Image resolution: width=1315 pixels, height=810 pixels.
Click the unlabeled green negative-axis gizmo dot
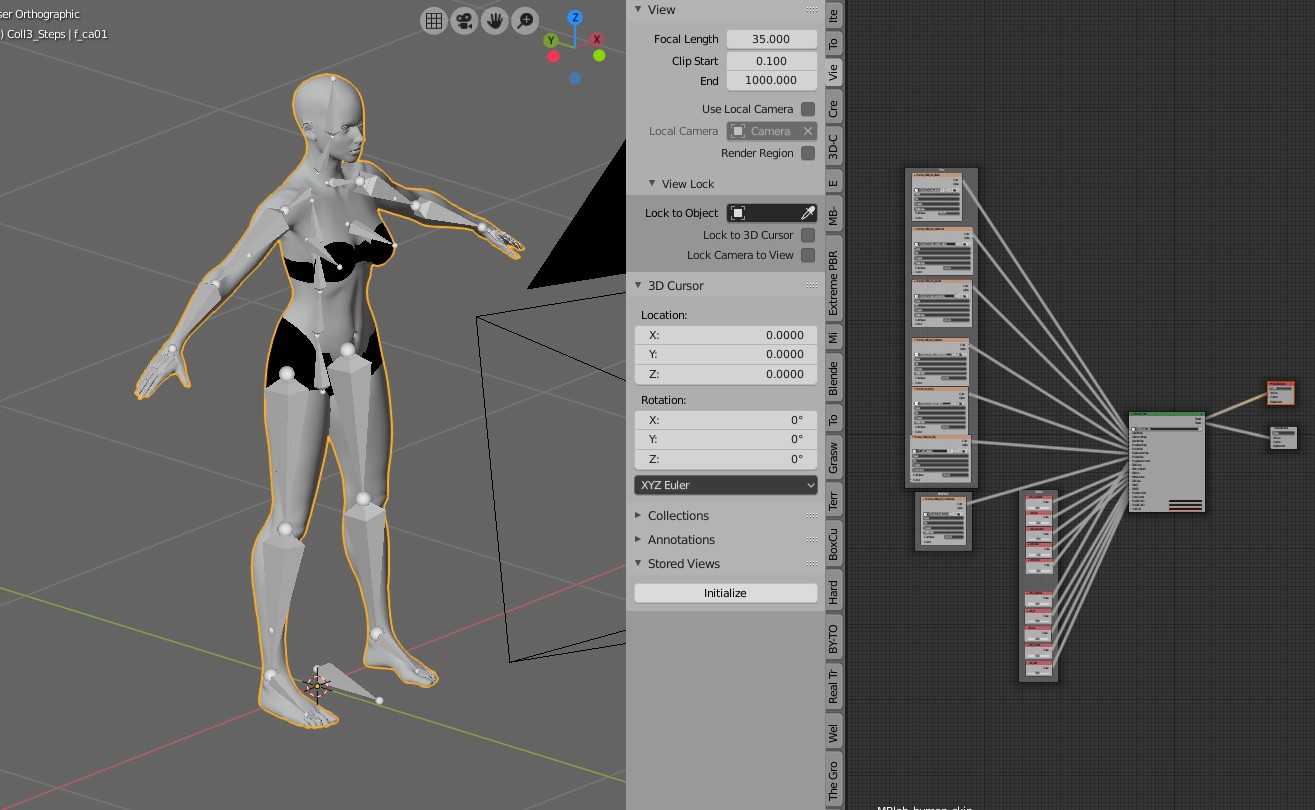[x=599, y=56]
